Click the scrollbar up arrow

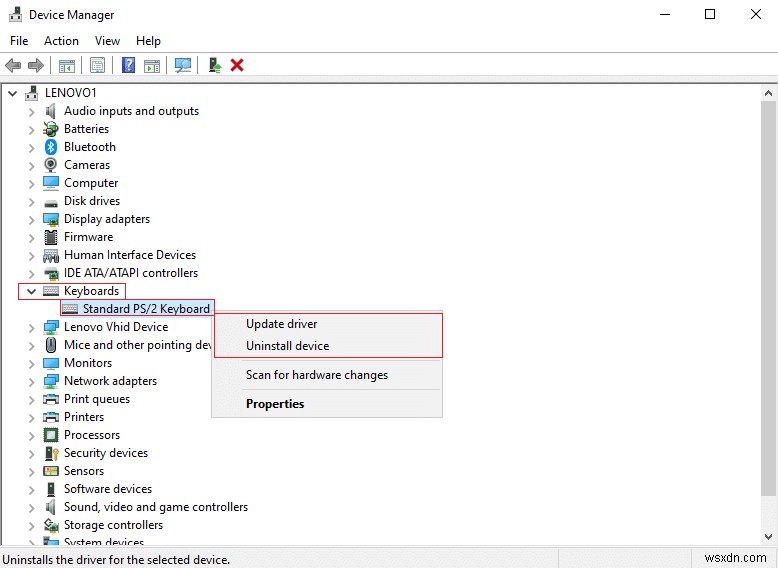point(768,93)
